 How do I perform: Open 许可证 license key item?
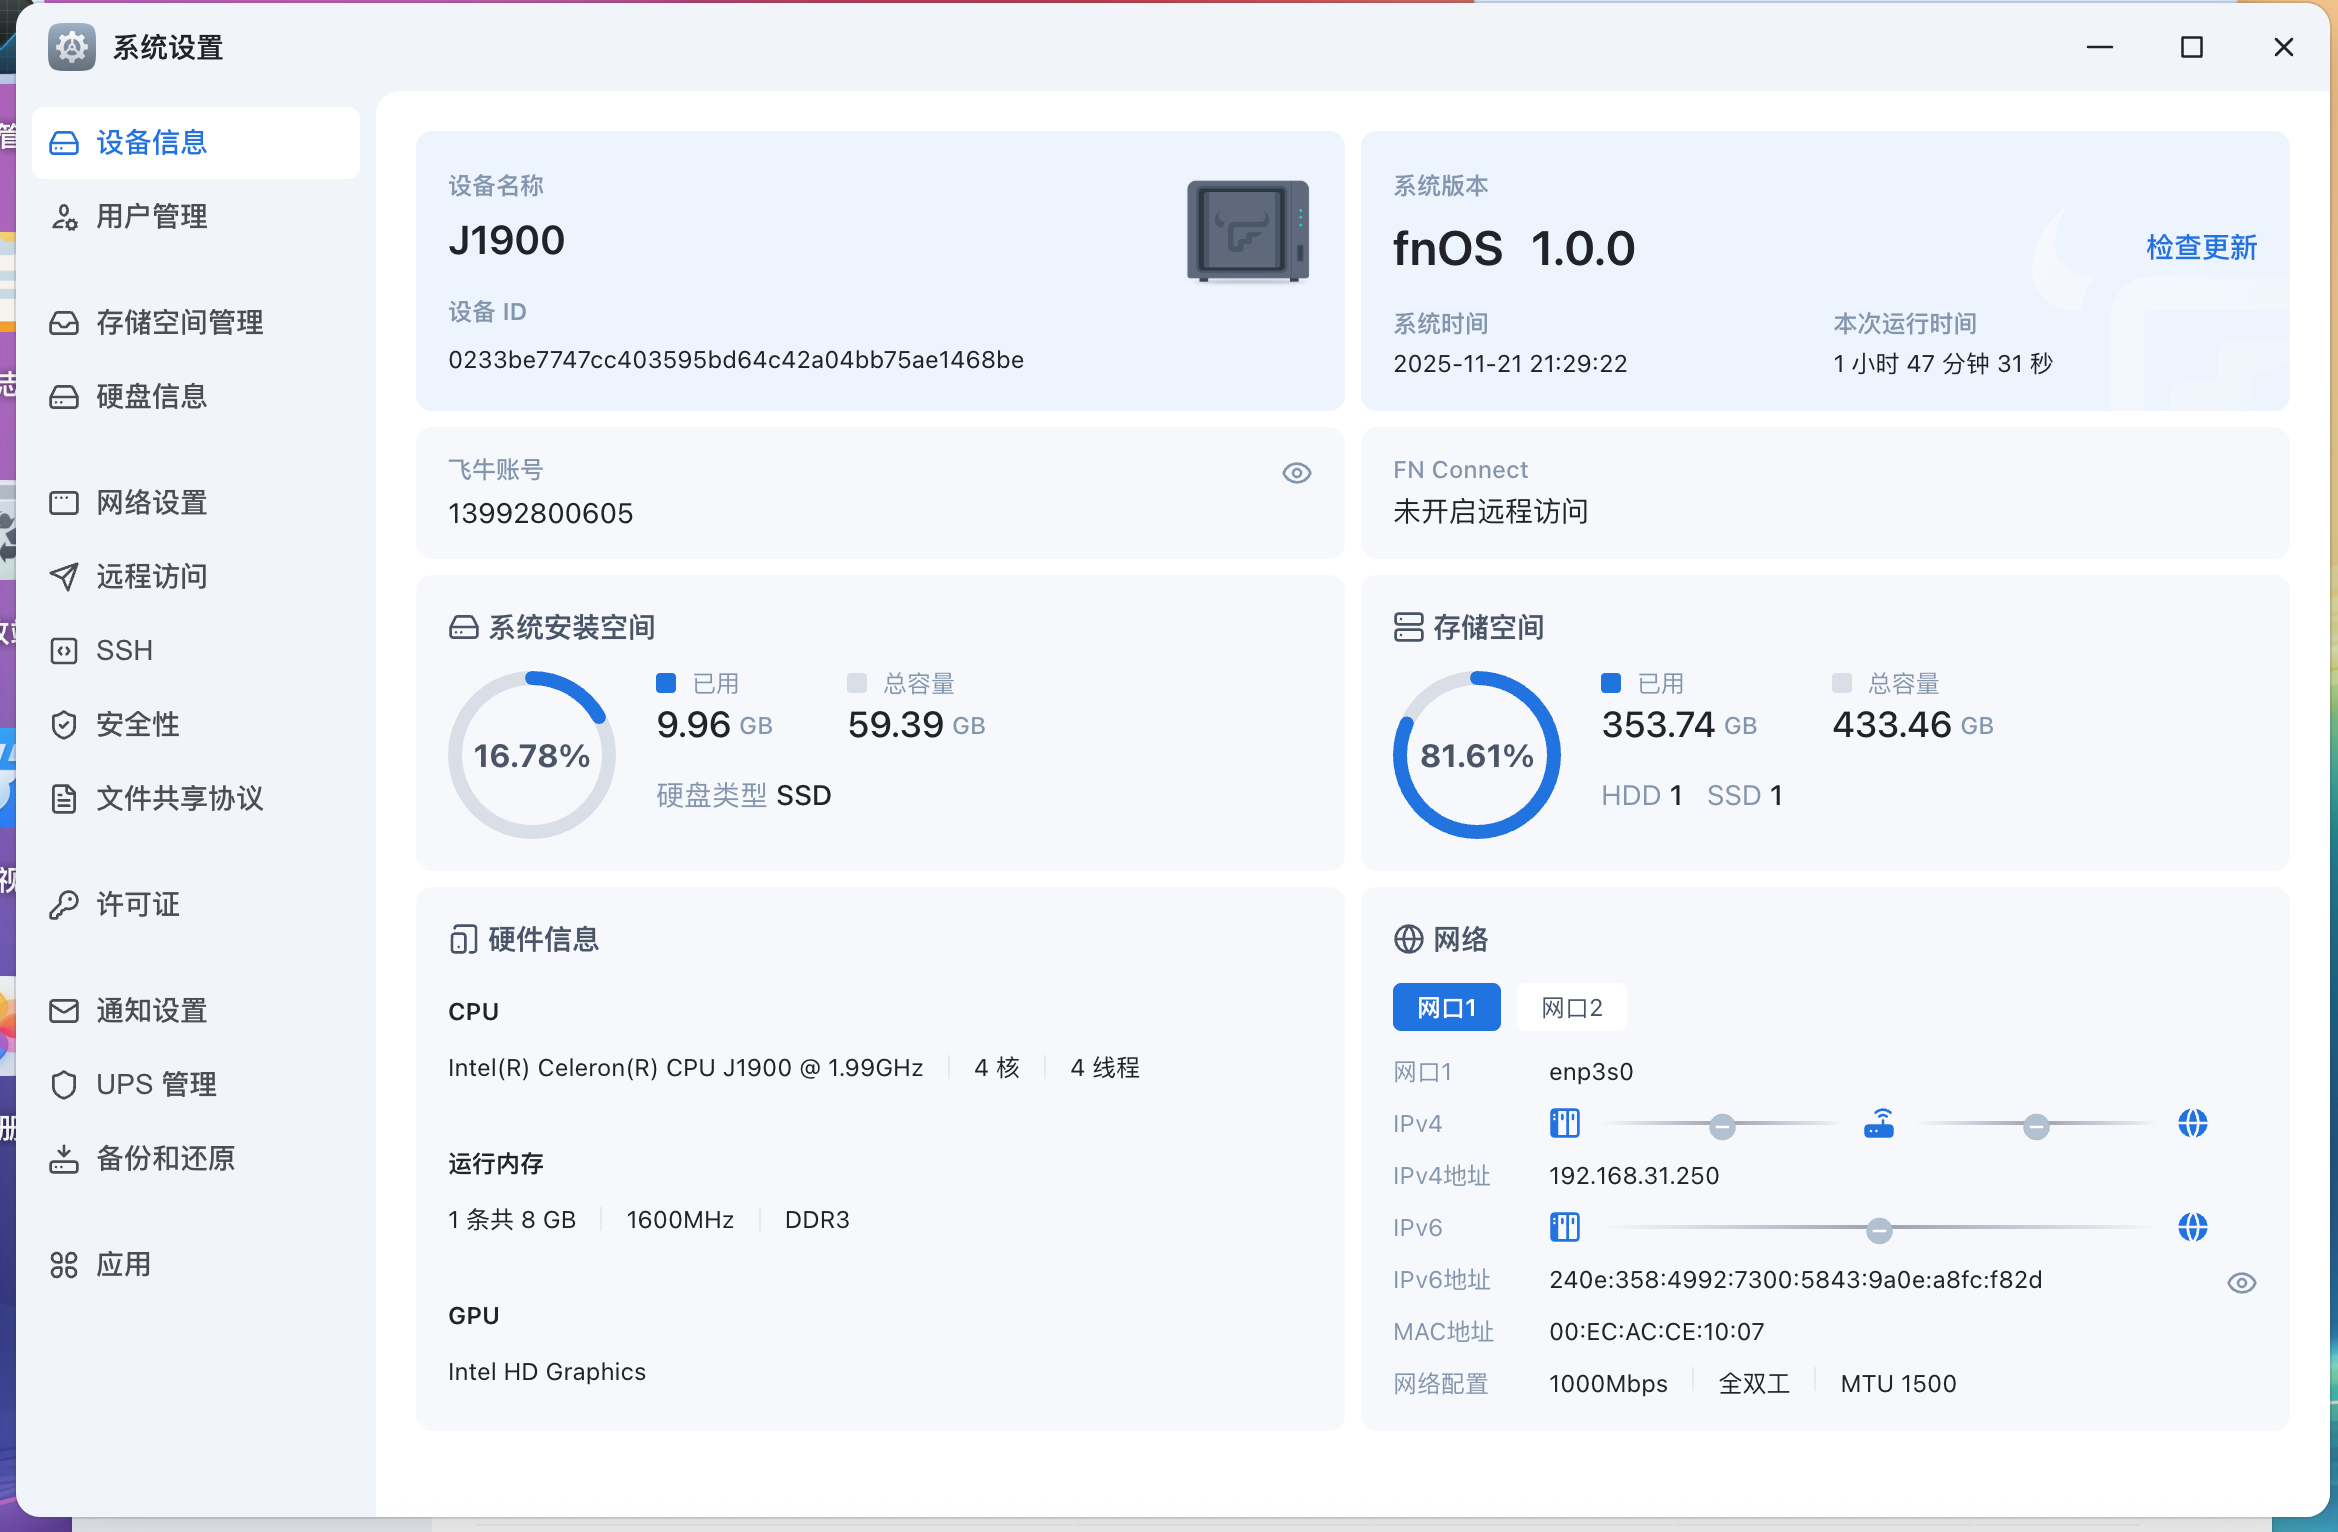click(x=136, y=905)
